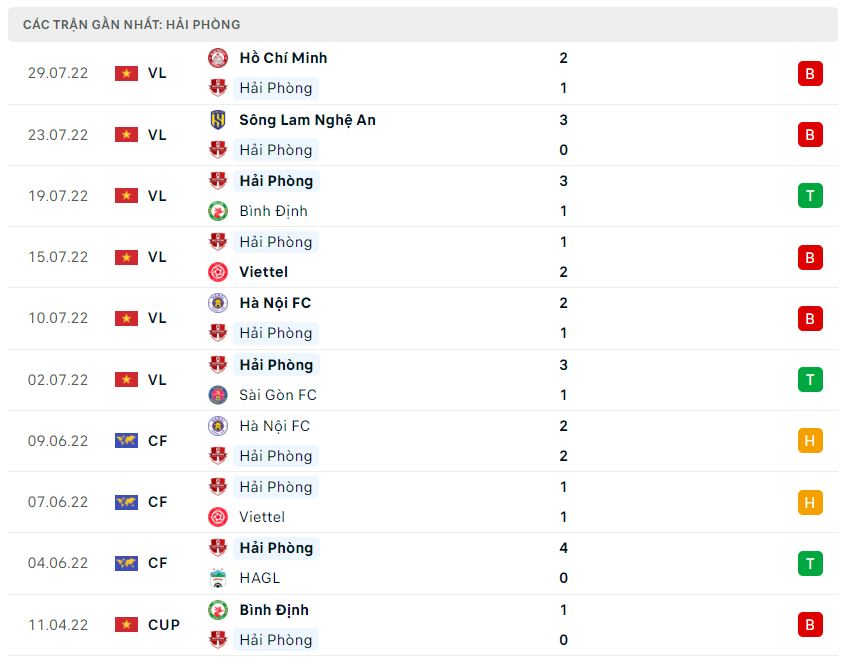Viewport: 845px width, 669px height.
Task: Open Hà Nội FC in the 09.06.22 match
Action: pos(274,426)
